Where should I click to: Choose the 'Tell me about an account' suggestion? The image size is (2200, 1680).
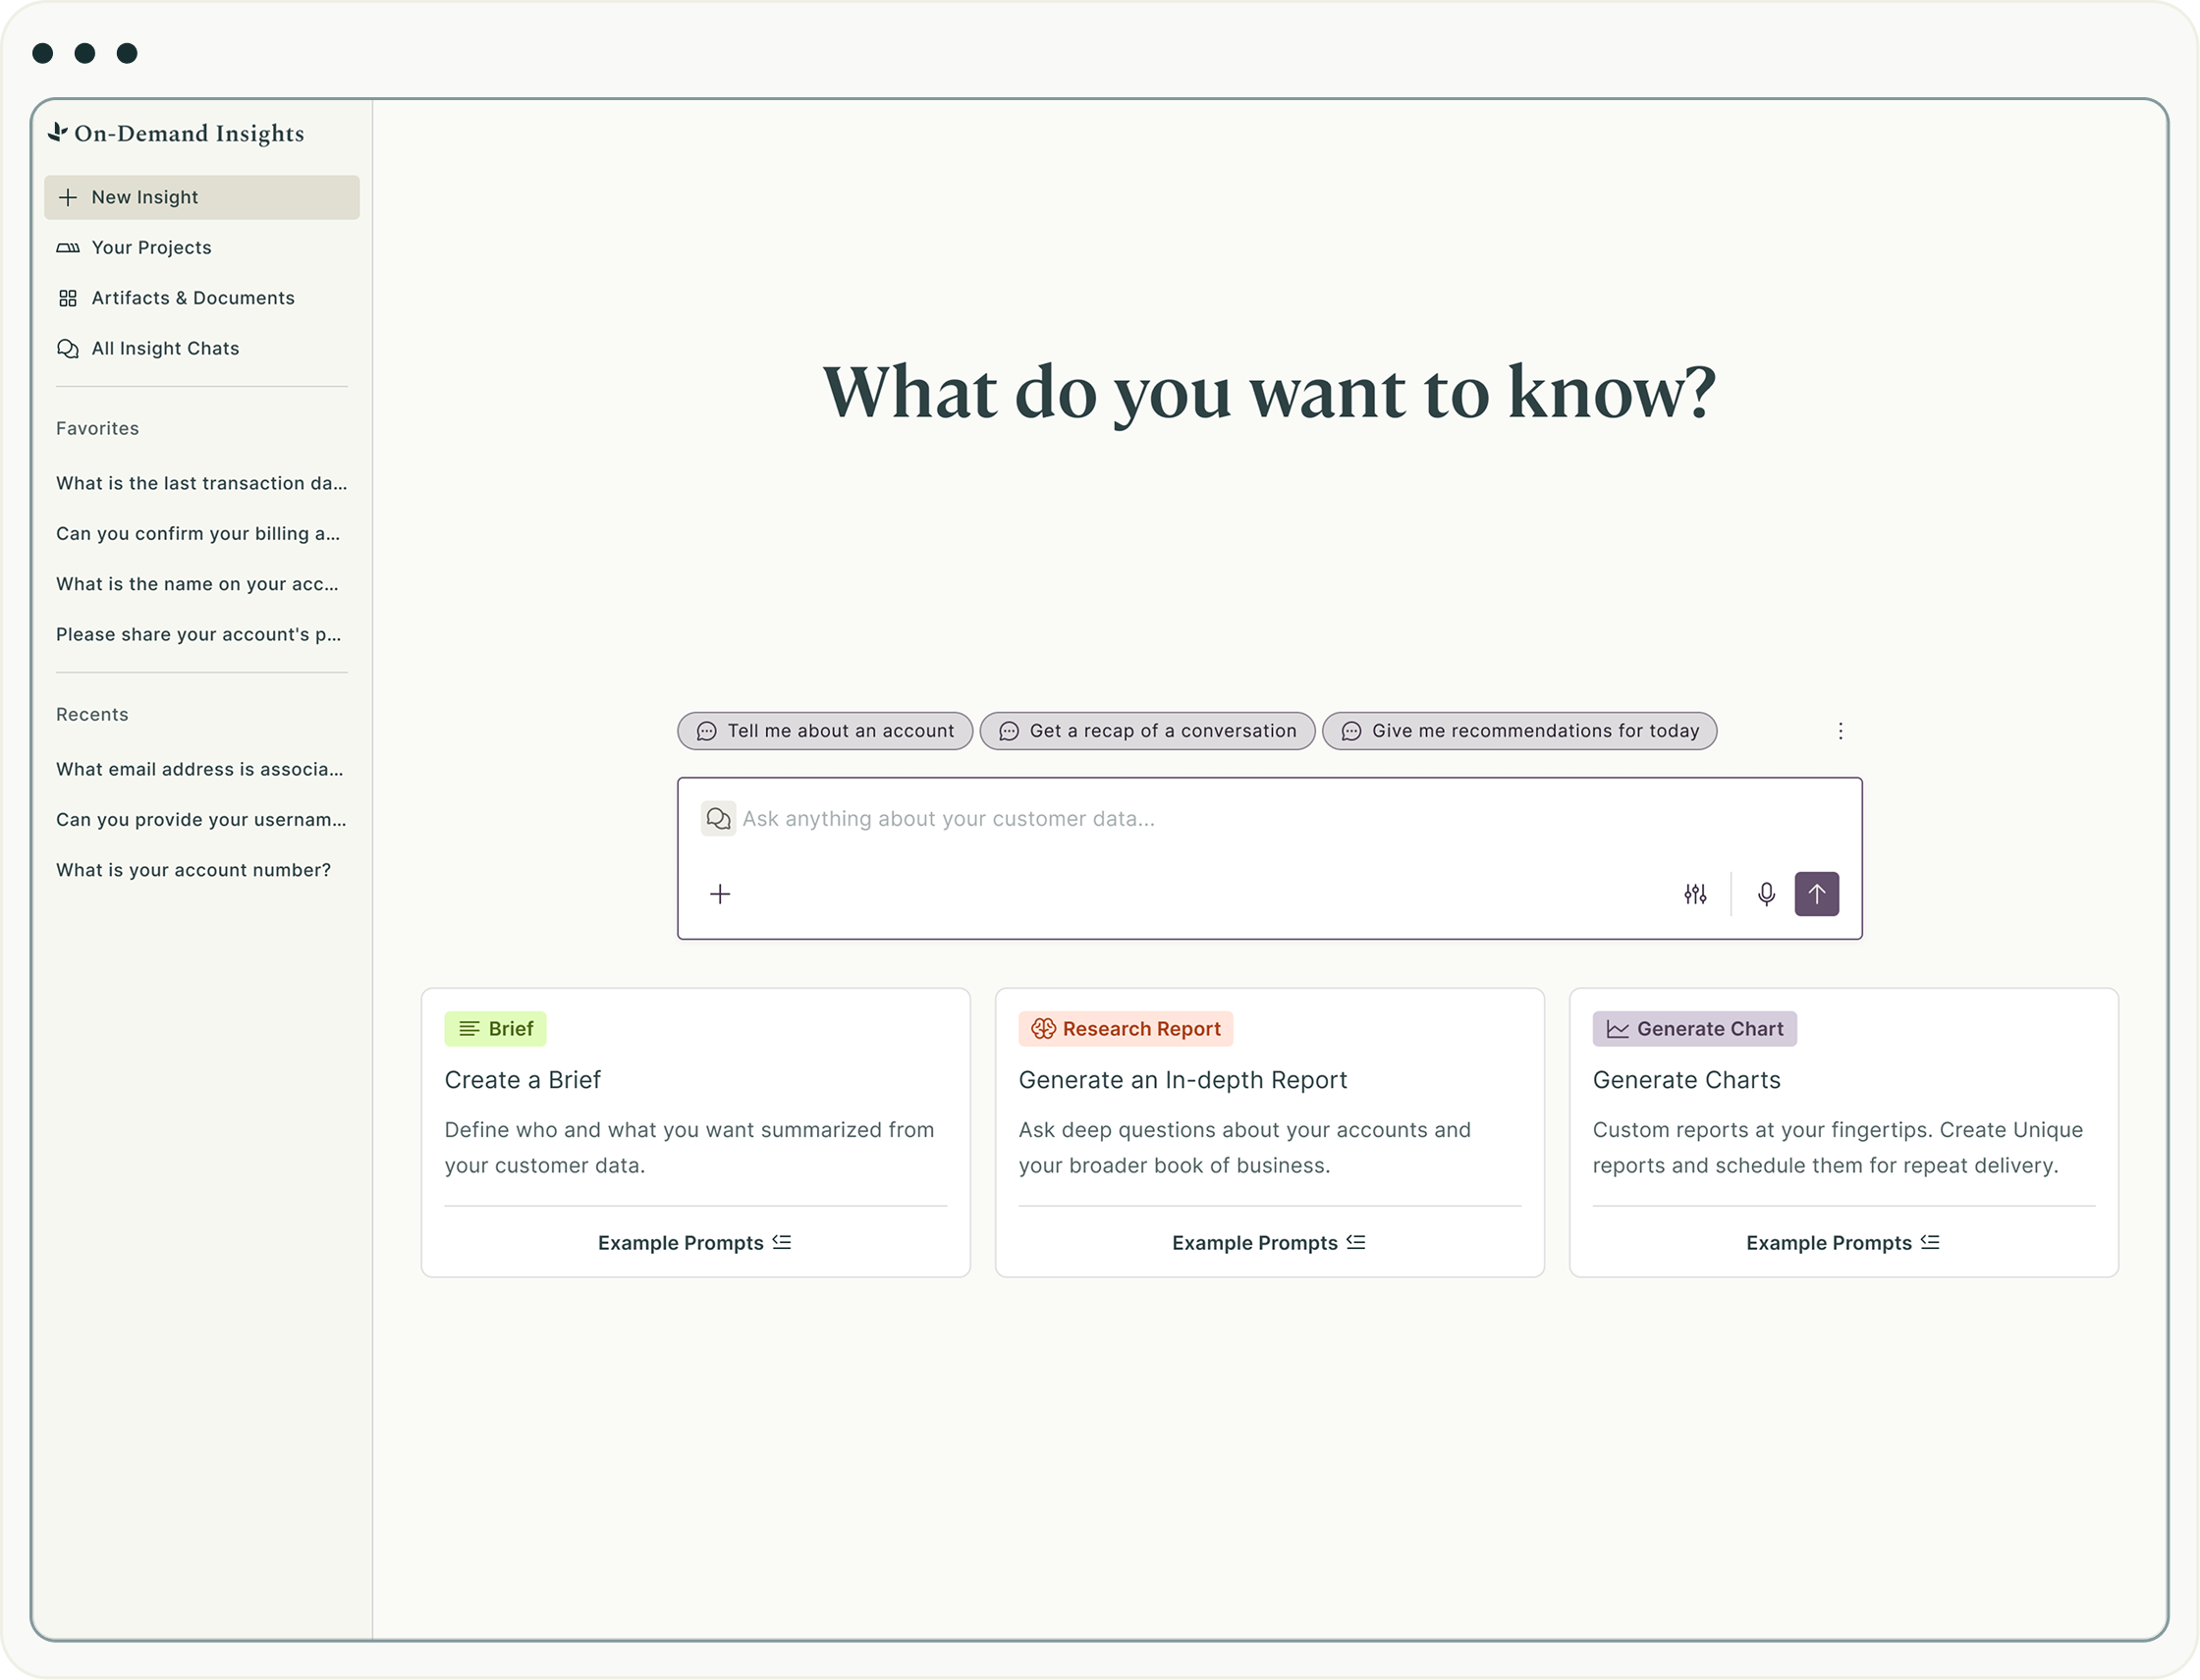[x=825, y=731]
